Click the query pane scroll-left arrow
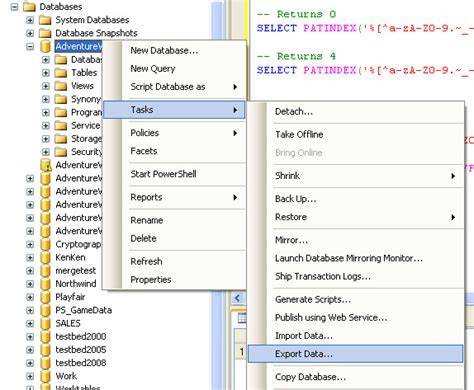Viewport: 474px width, 390px height. [x=238, y=298]
